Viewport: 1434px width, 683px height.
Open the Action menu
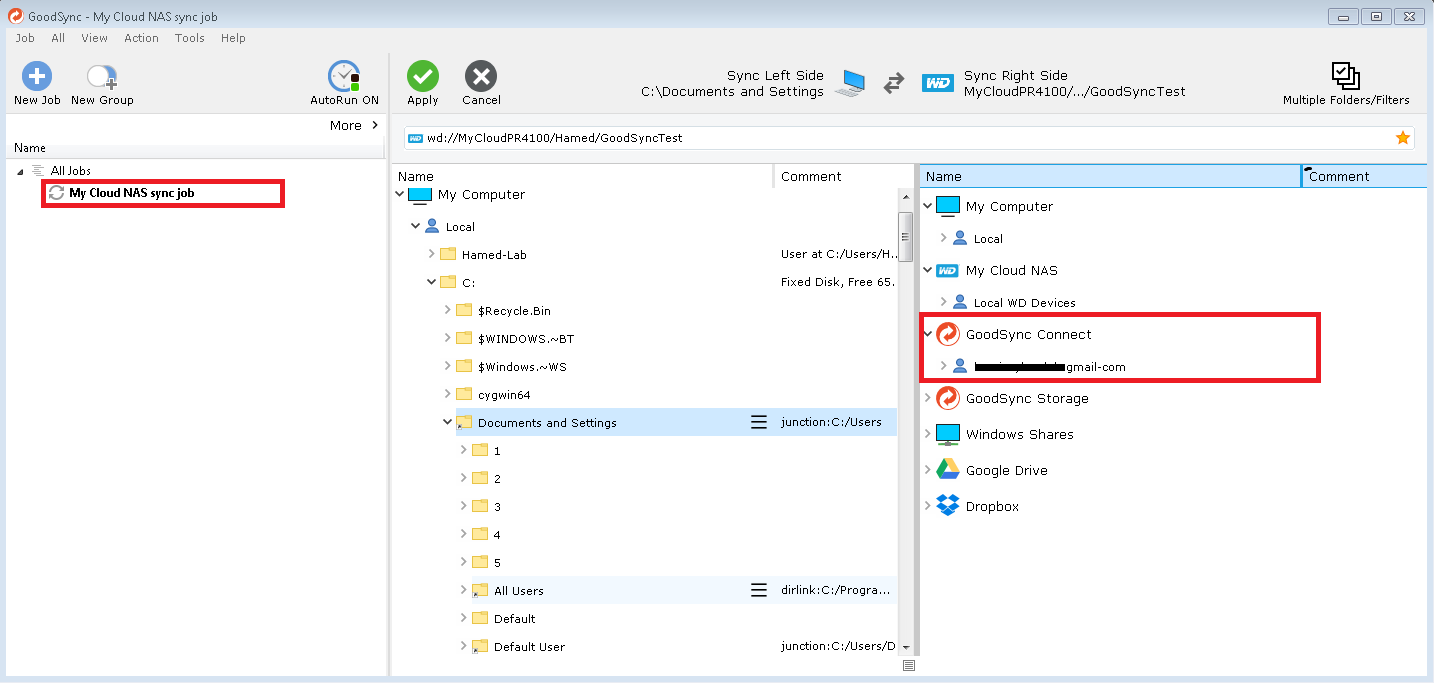(141, 38)
